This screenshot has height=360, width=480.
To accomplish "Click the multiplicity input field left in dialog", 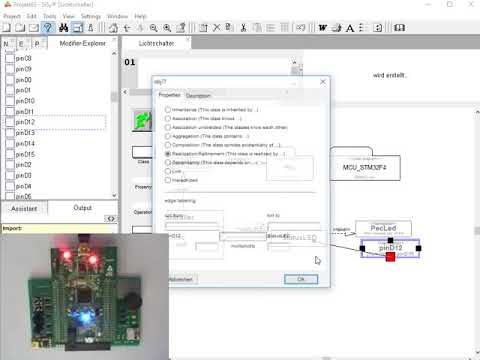I will [x=207, y=247].
